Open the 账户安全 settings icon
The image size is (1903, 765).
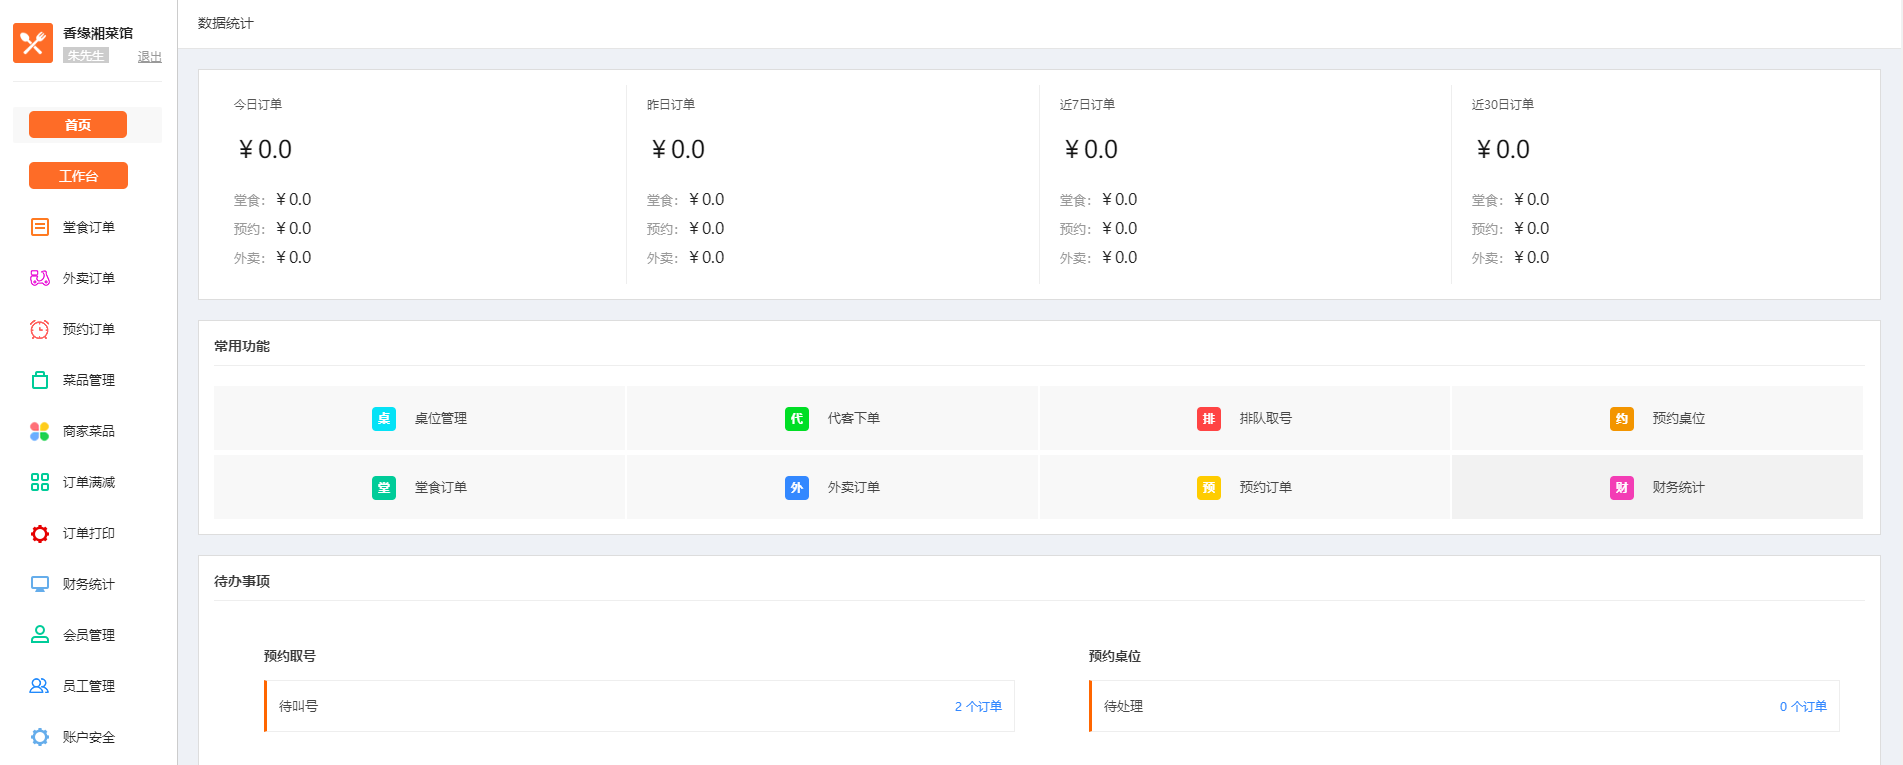40,737
